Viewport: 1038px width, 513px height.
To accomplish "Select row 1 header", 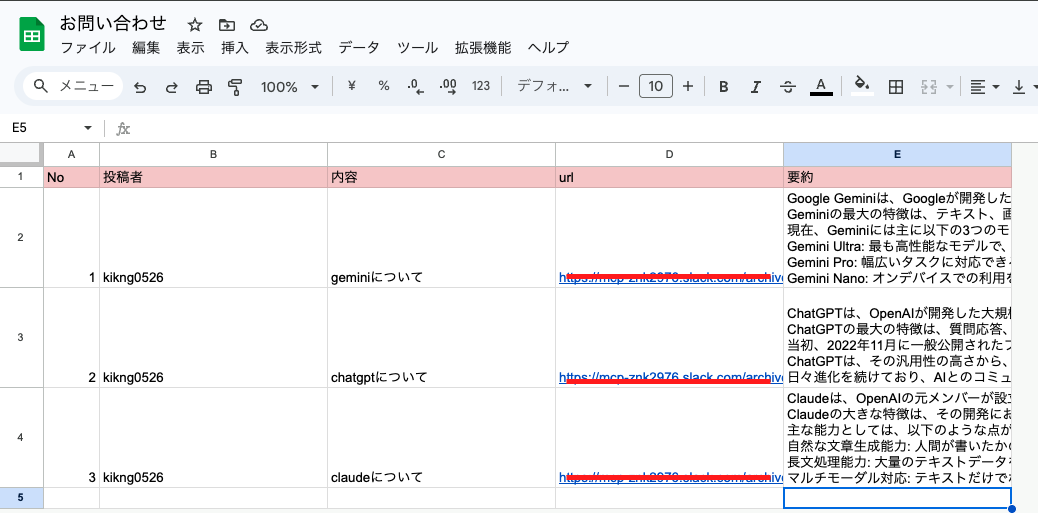I will pos(21,177).
